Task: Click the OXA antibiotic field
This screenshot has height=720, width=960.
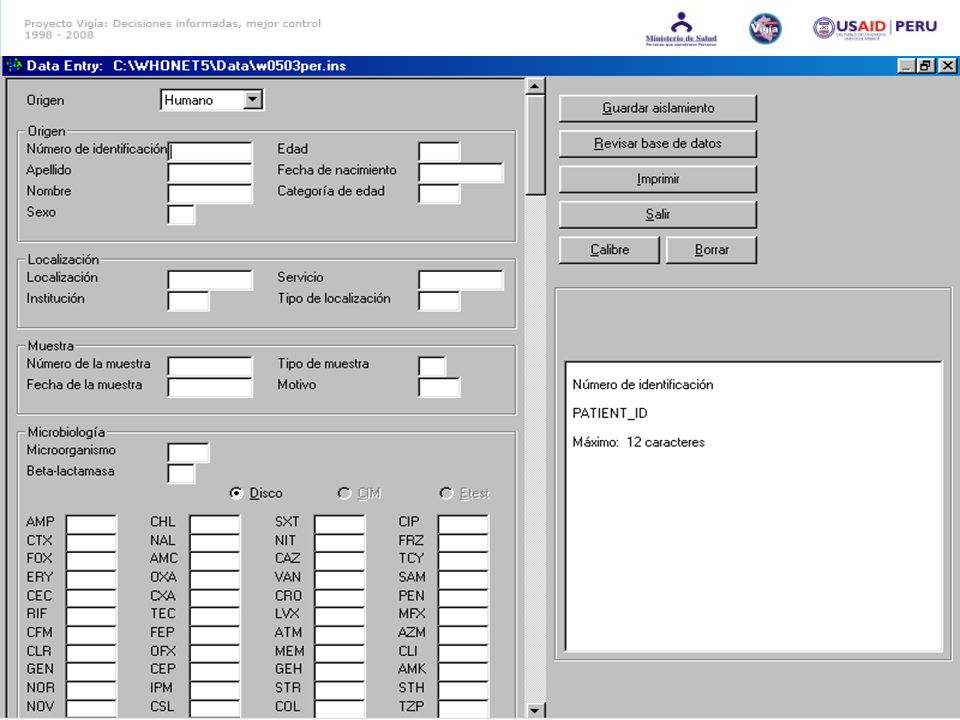Action: 215,579
